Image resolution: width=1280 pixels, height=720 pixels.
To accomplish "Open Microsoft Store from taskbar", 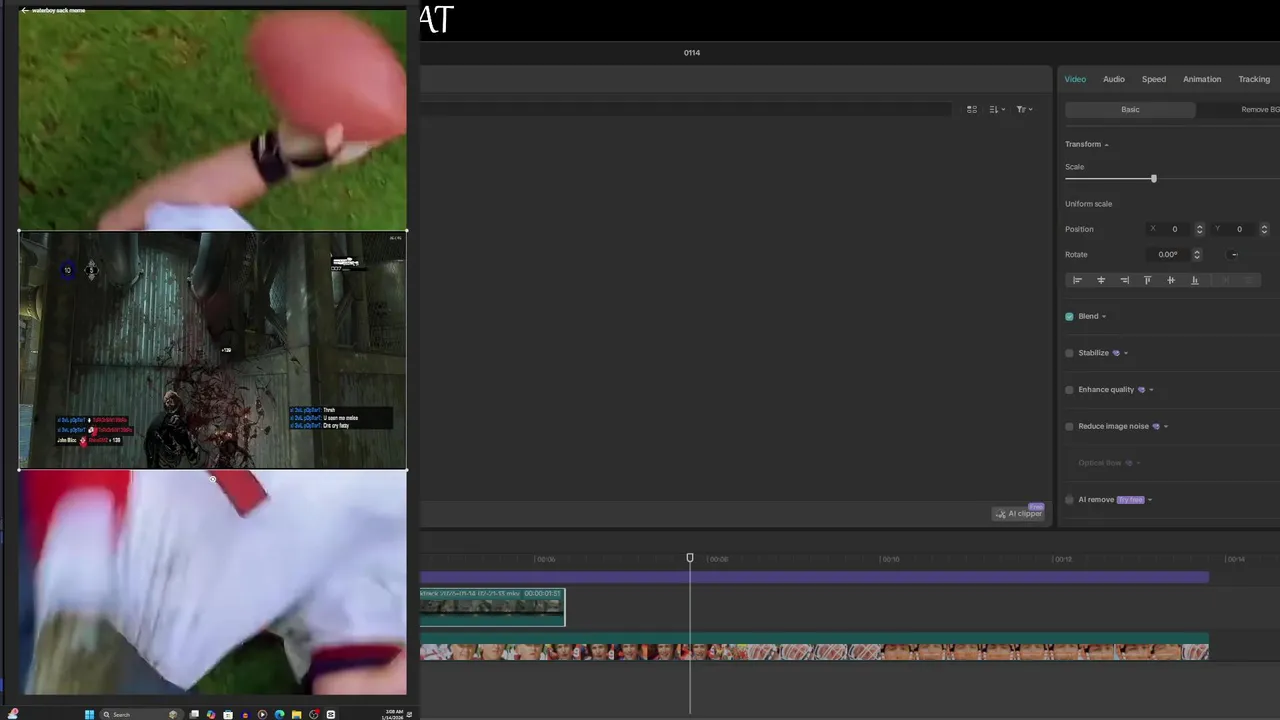I will click(228, 714).
